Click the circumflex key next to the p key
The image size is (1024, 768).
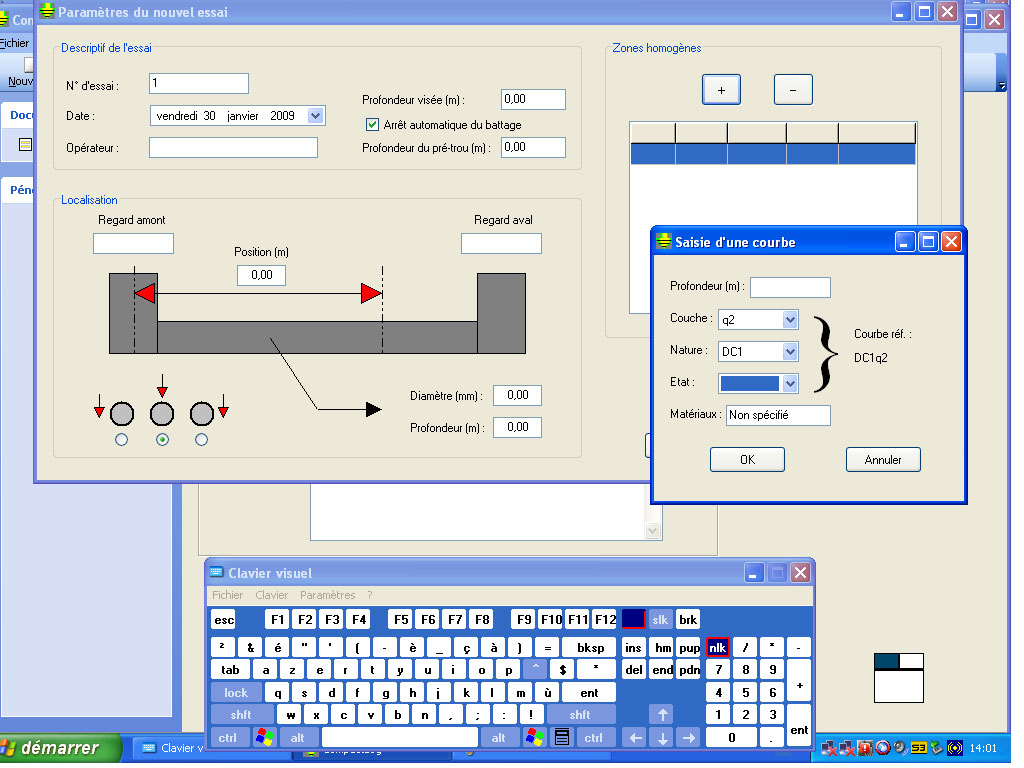tap(535, 669)
